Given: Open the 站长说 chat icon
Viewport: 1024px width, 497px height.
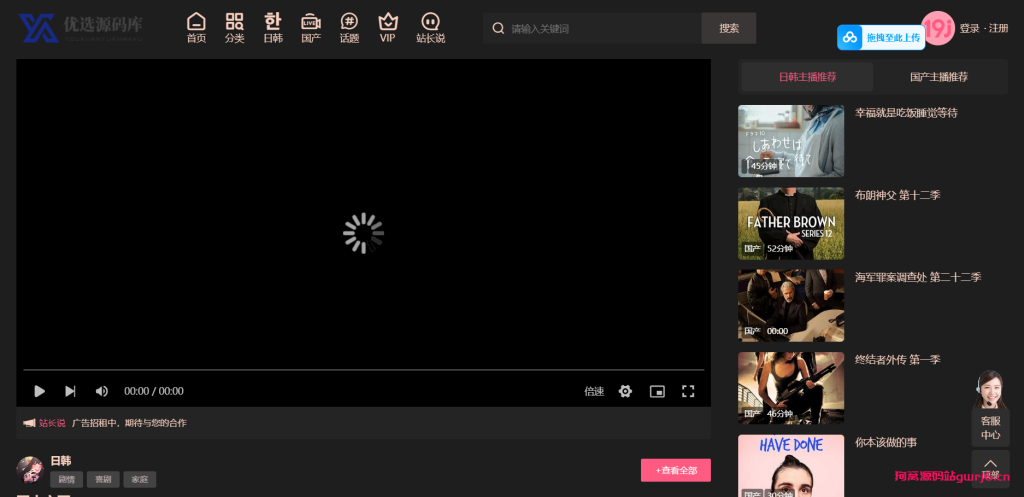Looking at the screenshot, I should tap(430, 22).
